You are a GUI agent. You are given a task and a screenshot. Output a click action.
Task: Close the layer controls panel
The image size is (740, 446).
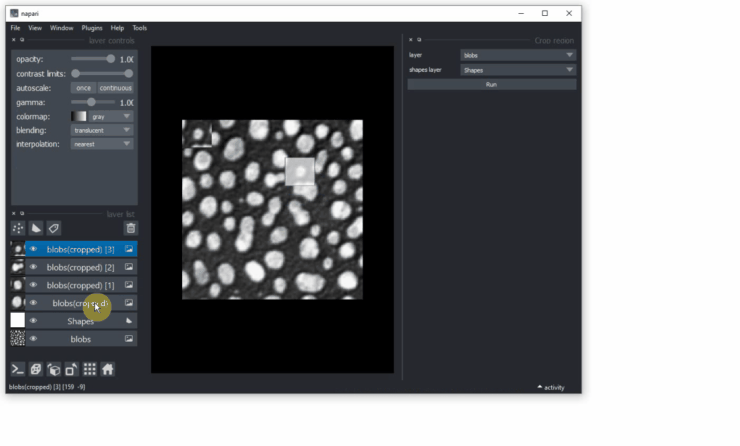(14, 40)
